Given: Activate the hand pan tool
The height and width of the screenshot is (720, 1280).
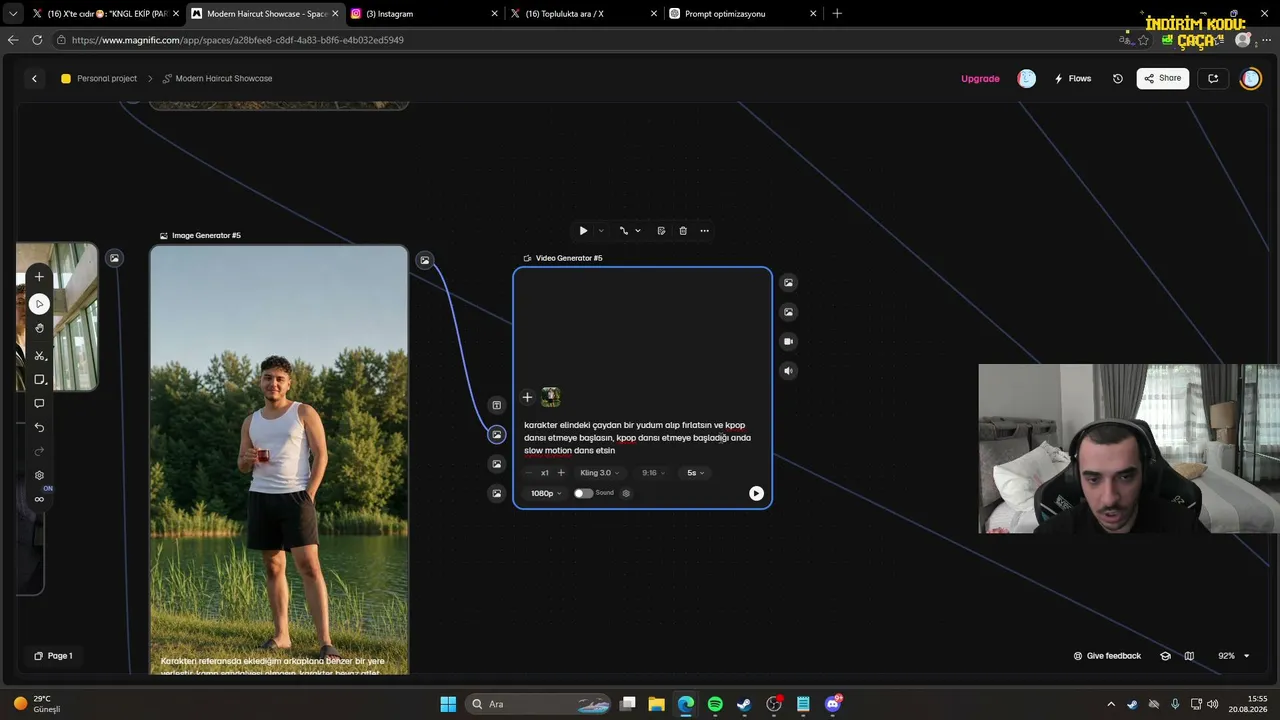Looking at the screenshot, I should click(39, 328).
